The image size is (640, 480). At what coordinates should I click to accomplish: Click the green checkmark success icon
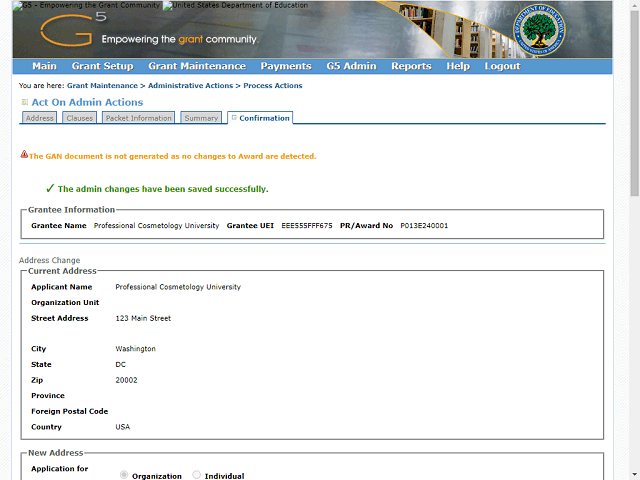50,188
